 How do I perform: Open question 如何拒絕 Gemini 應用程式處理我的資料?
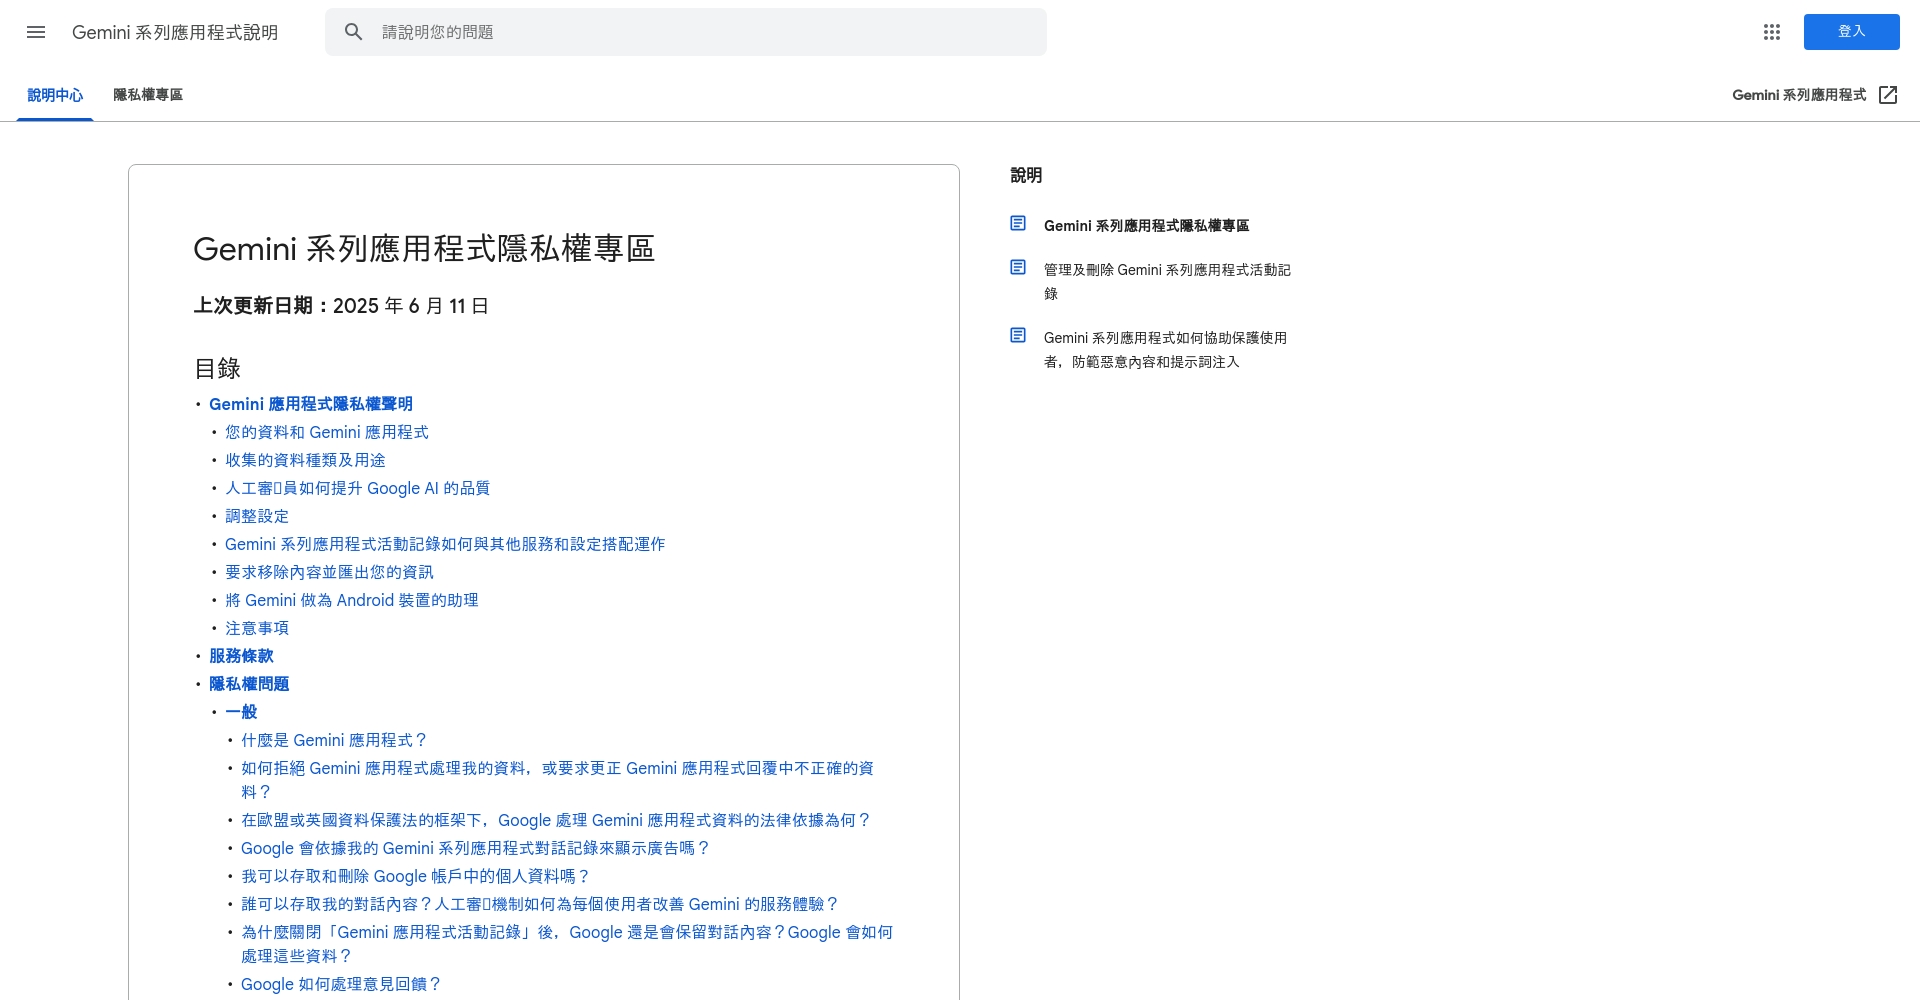coord(557,780)
